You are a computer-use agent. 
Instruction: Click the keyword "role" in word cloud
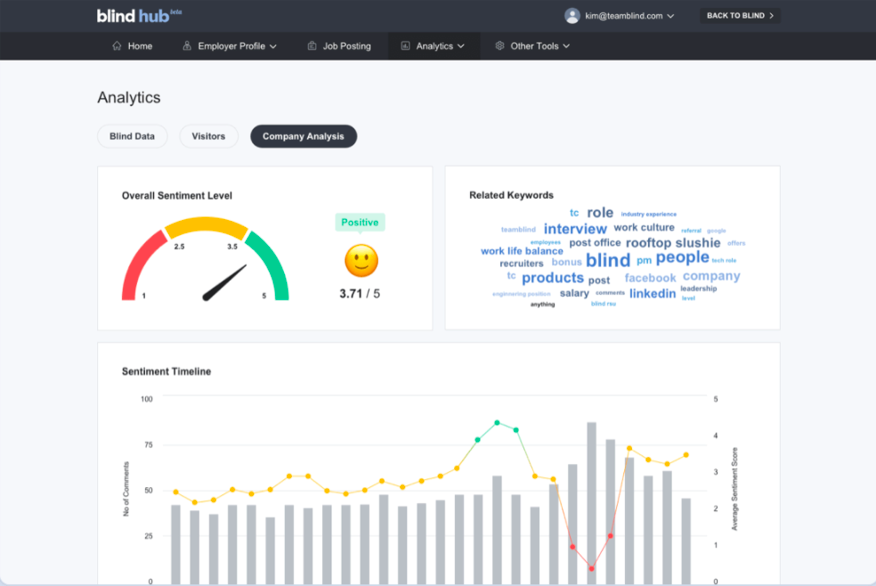click(600, 213)
